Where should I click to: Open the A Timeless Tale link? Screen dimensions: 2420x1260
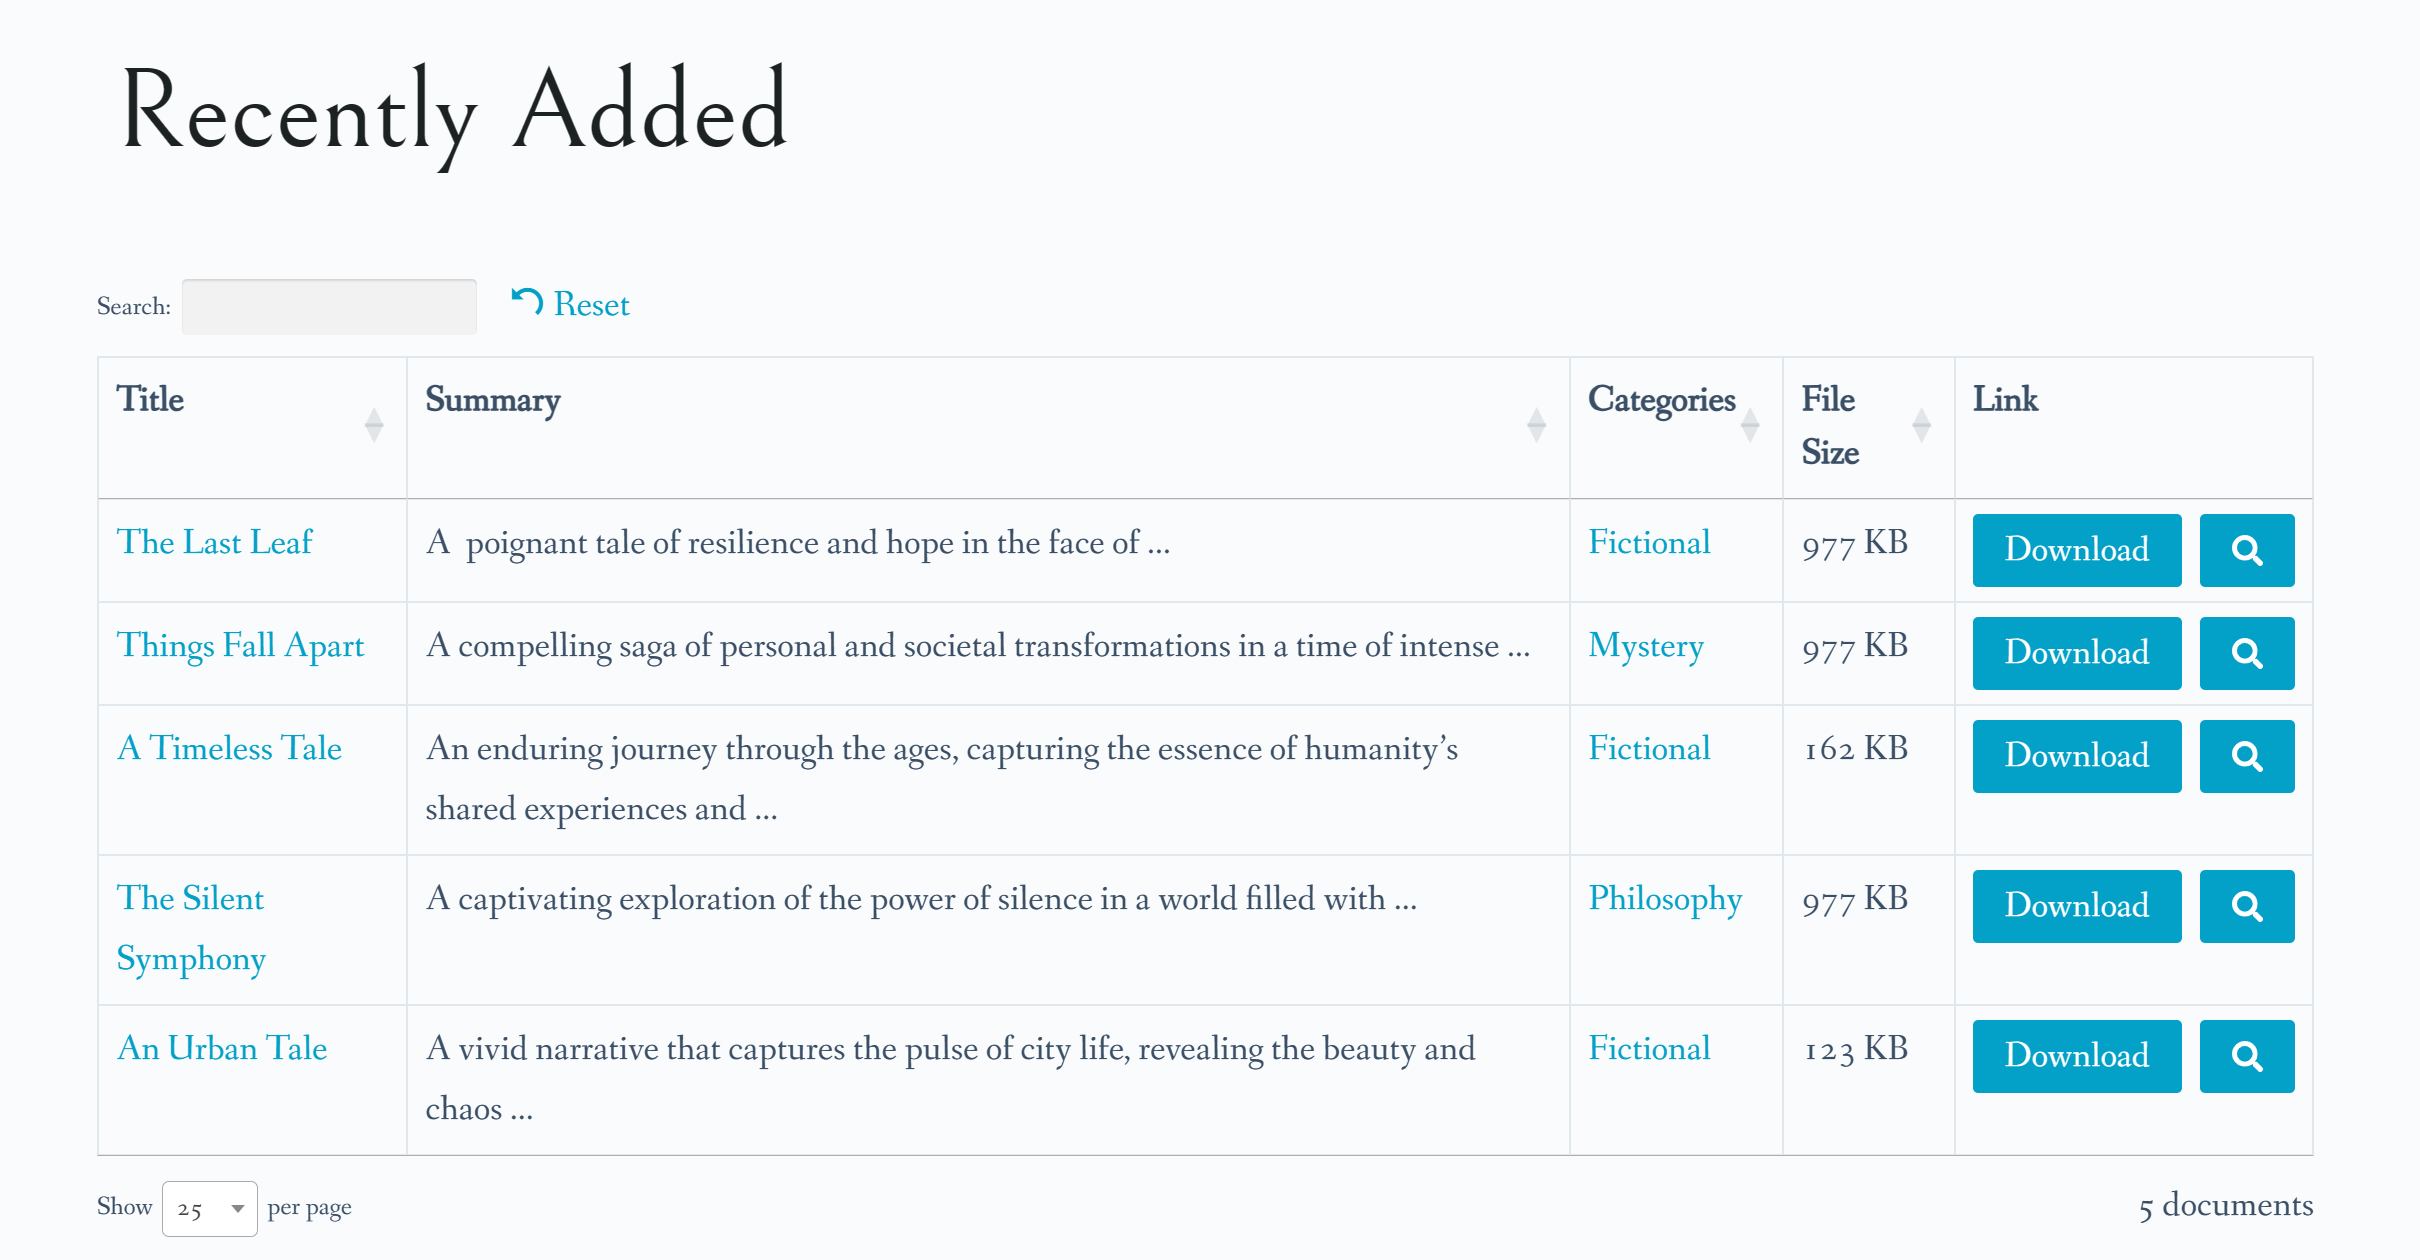point(229,748)
